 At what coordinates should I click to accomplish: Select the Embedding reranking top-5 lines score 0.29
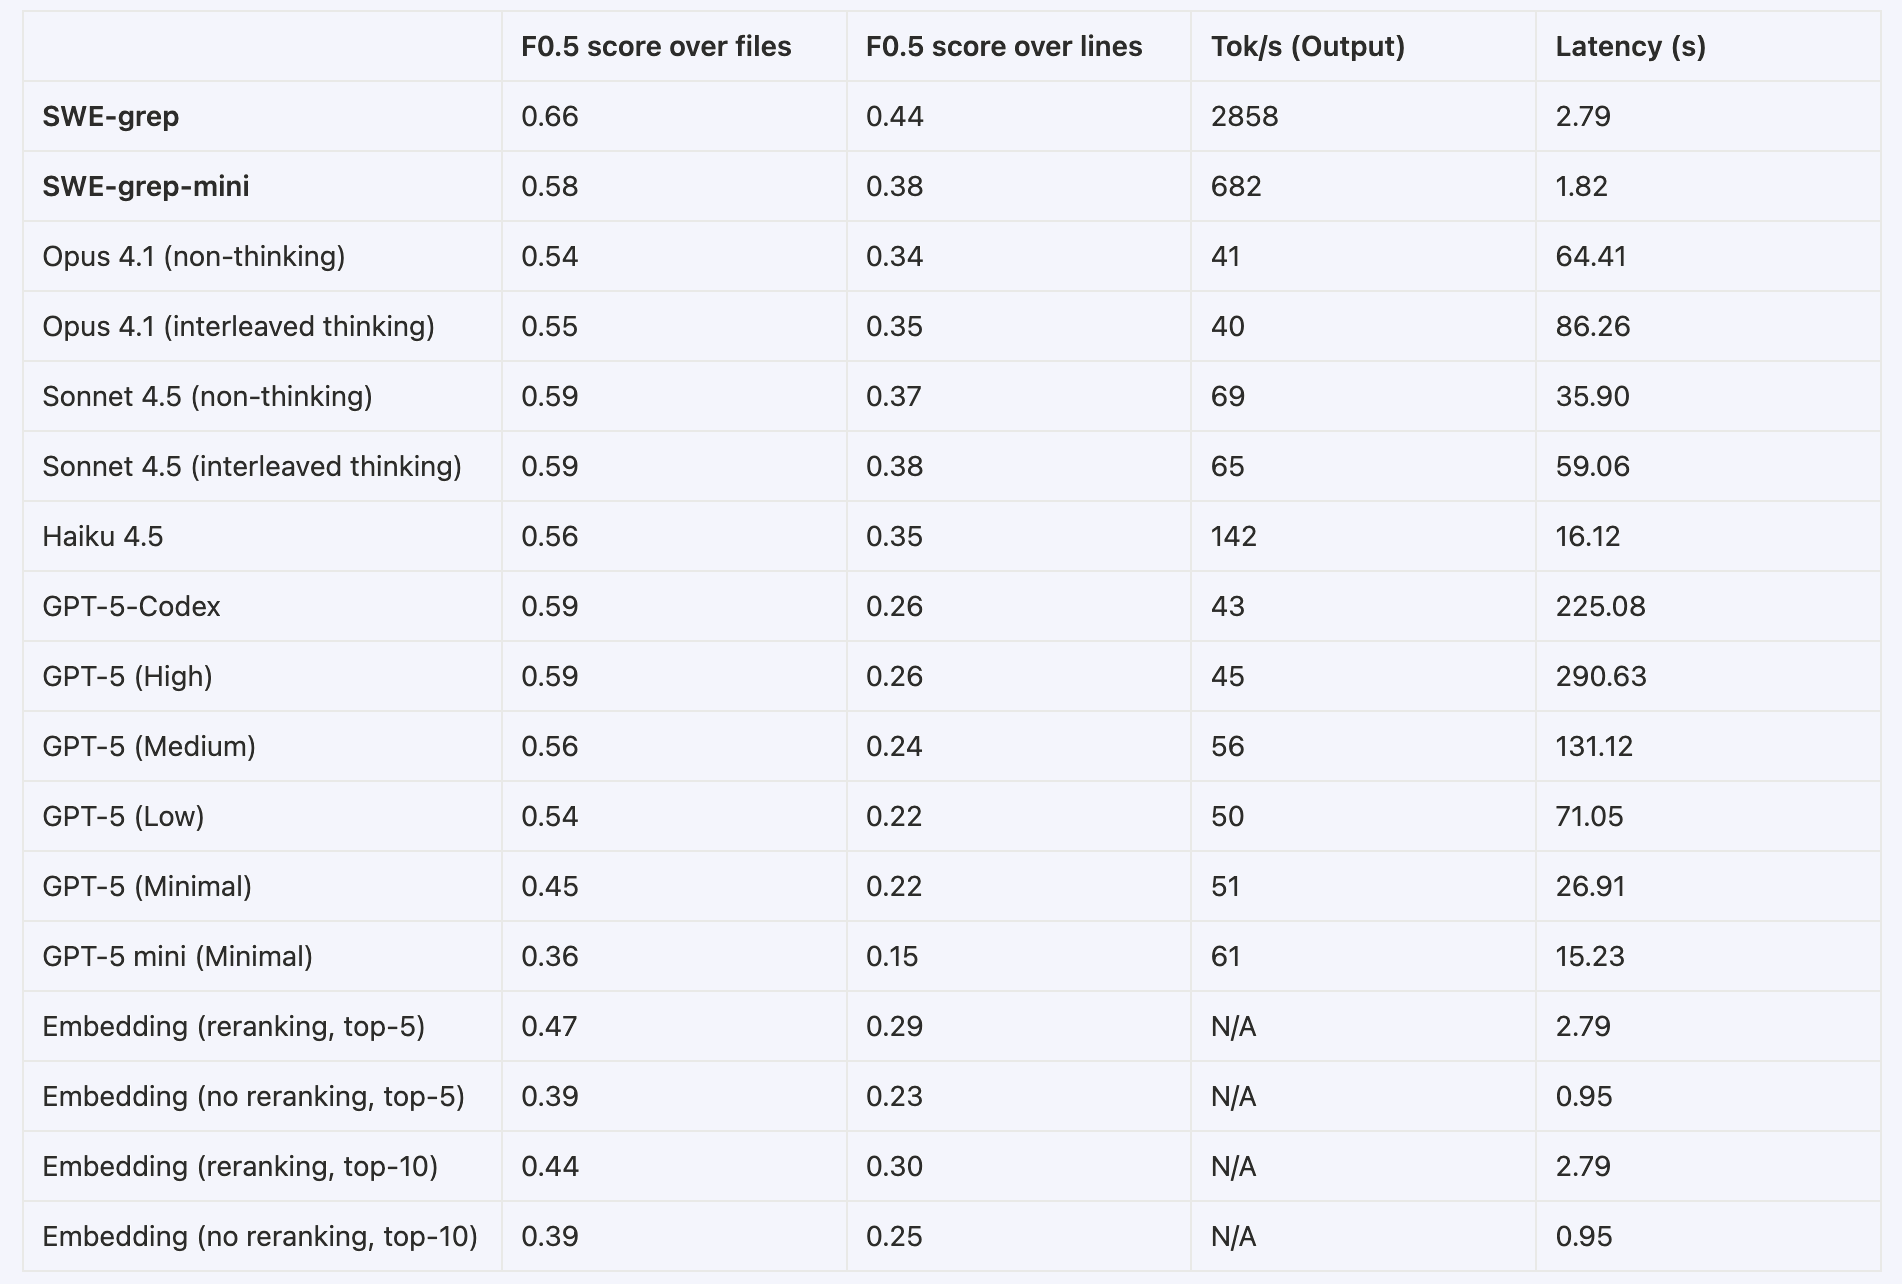(894, 1027)
